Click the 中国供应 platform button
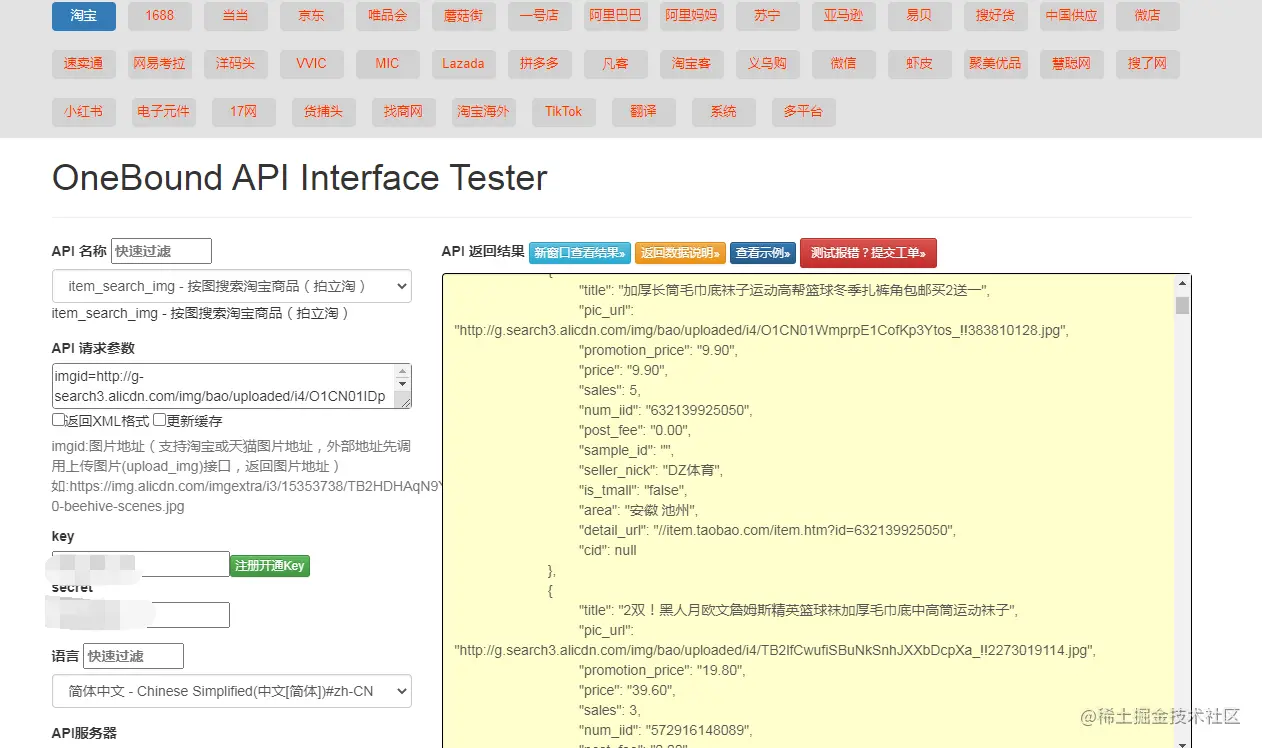The width and height of the screenshot is (1262, 748). [1071, 16]
